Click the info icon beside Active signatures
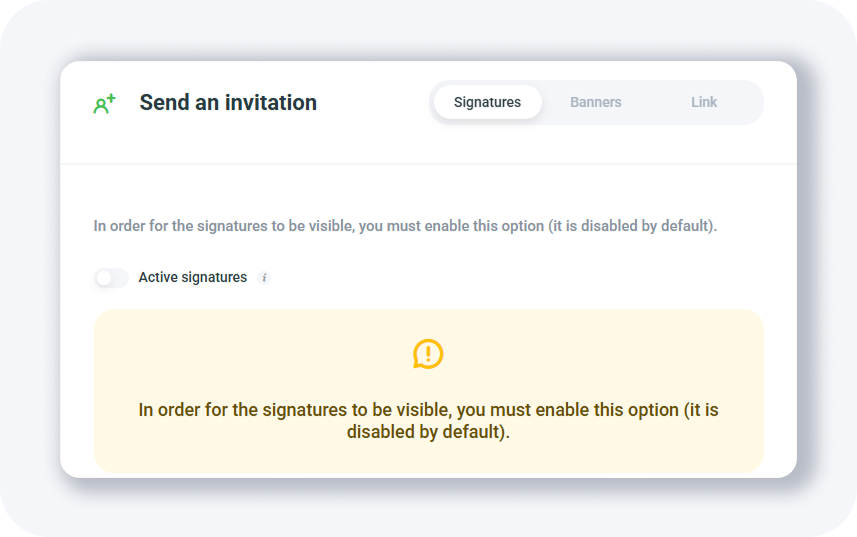Image resolution: width=857 pixels, height=537 pixels. click(264, 278)
